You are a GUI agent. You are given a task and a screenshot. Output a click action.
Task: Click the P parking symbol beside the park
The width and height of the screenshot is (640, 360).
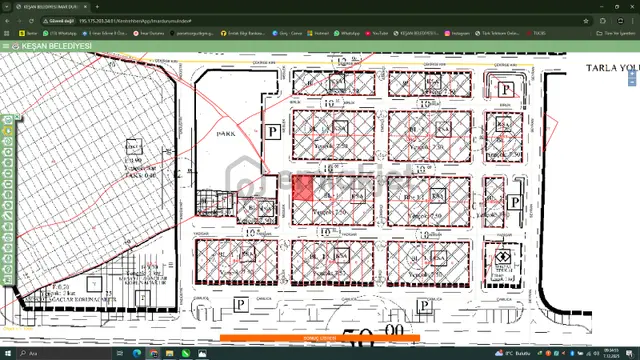click(273, 132)
